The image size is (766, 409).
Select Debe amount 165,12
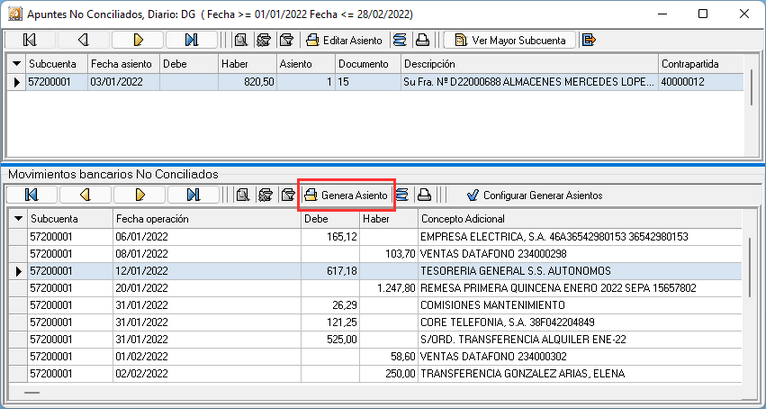(x=330, y=237)
